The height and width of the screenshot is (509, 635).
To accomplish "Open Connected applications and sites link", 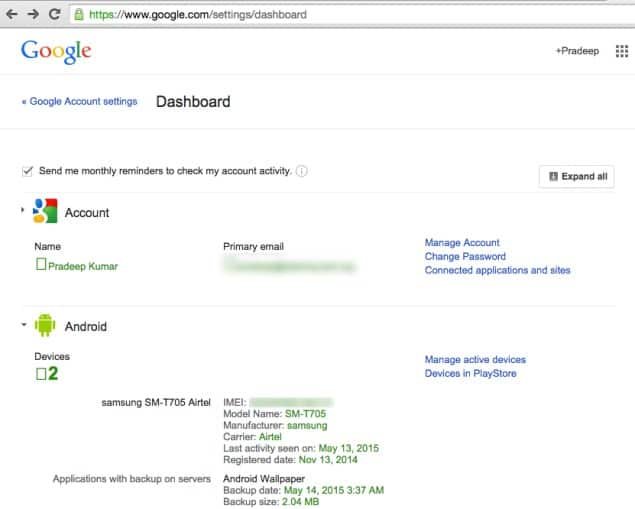I will click(x=497, y=270).
